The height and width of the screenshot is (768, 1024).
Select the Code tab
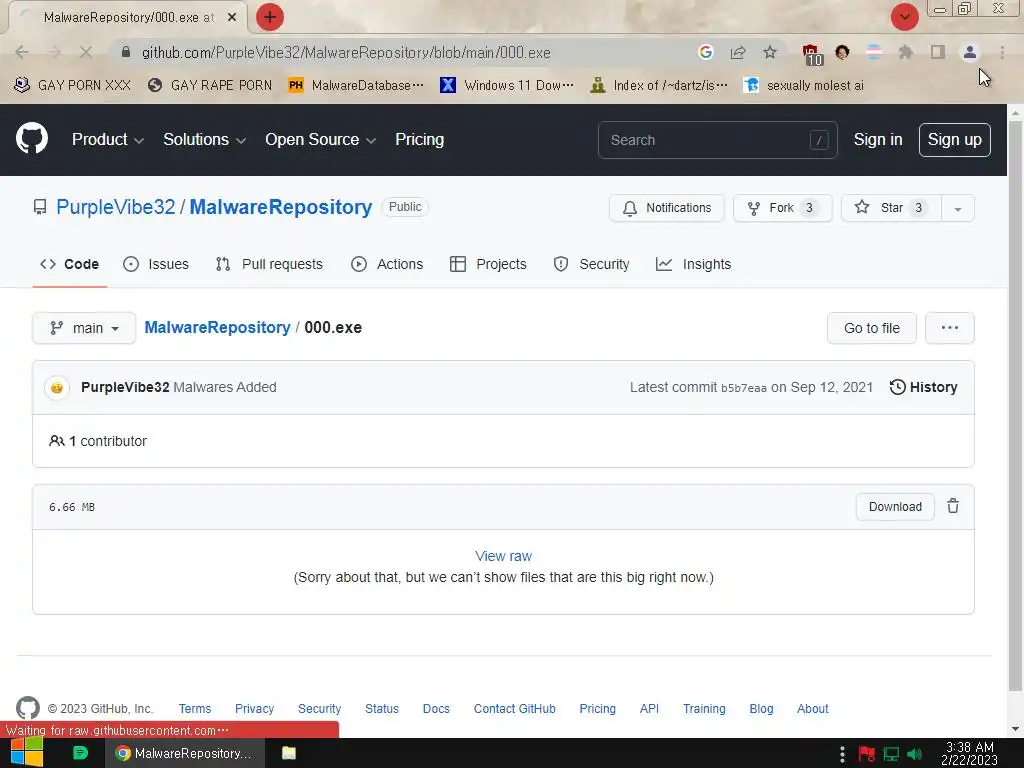(x=69, y=264)
